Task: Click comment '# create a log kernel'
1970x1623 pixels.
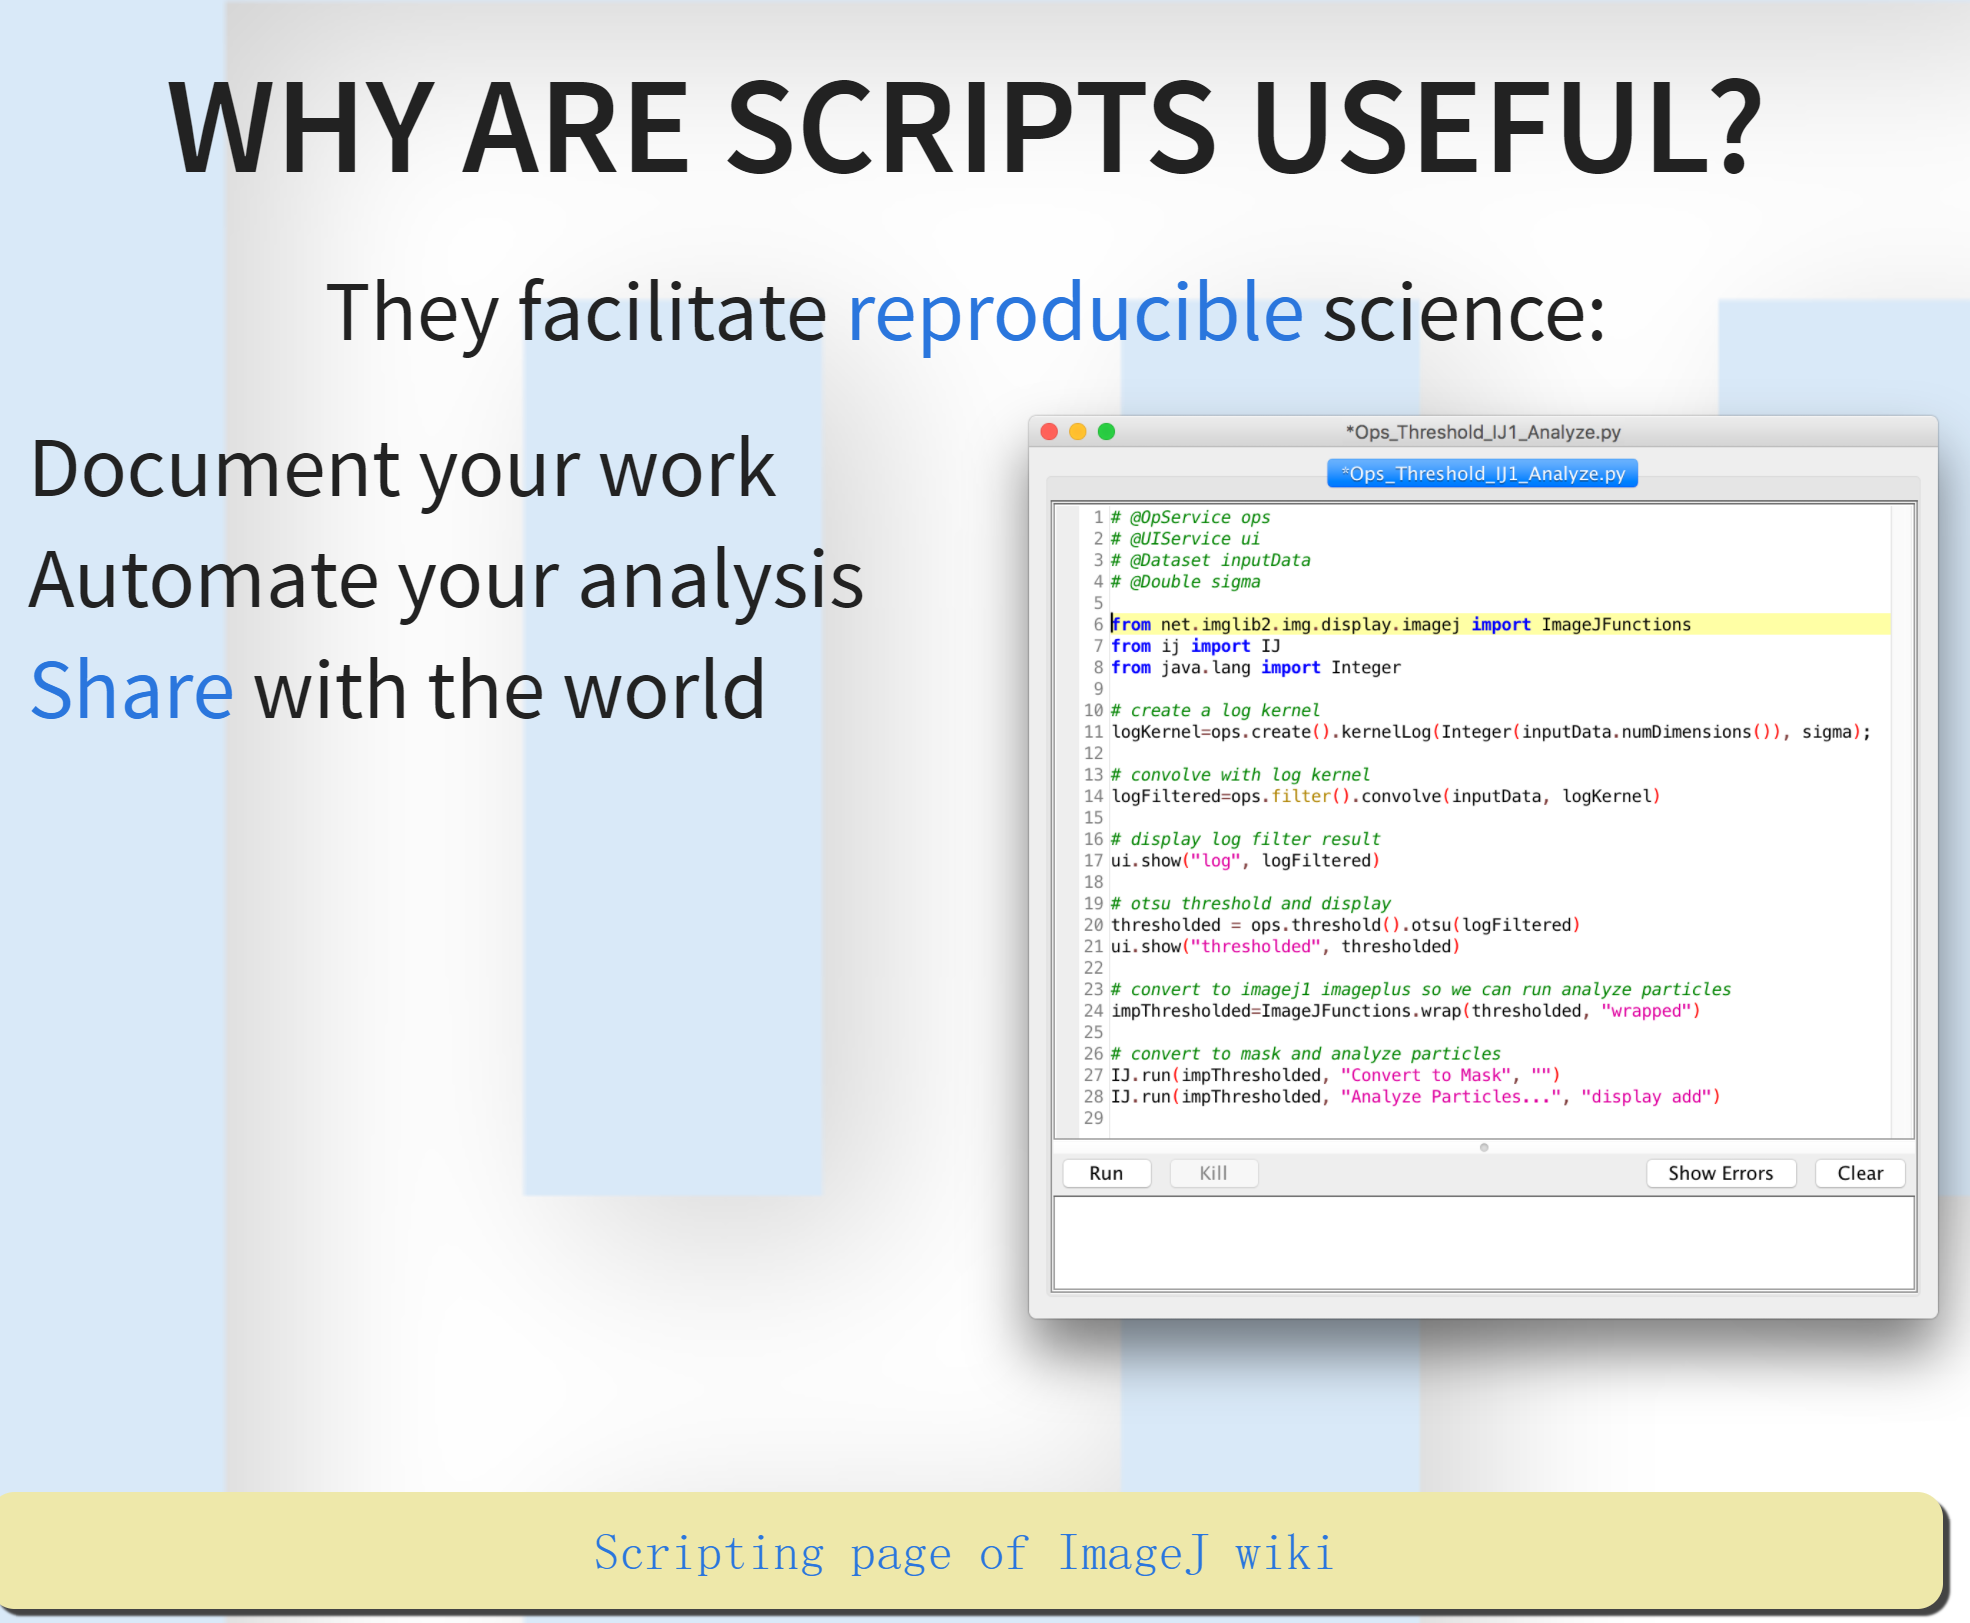Action: 1215,710
